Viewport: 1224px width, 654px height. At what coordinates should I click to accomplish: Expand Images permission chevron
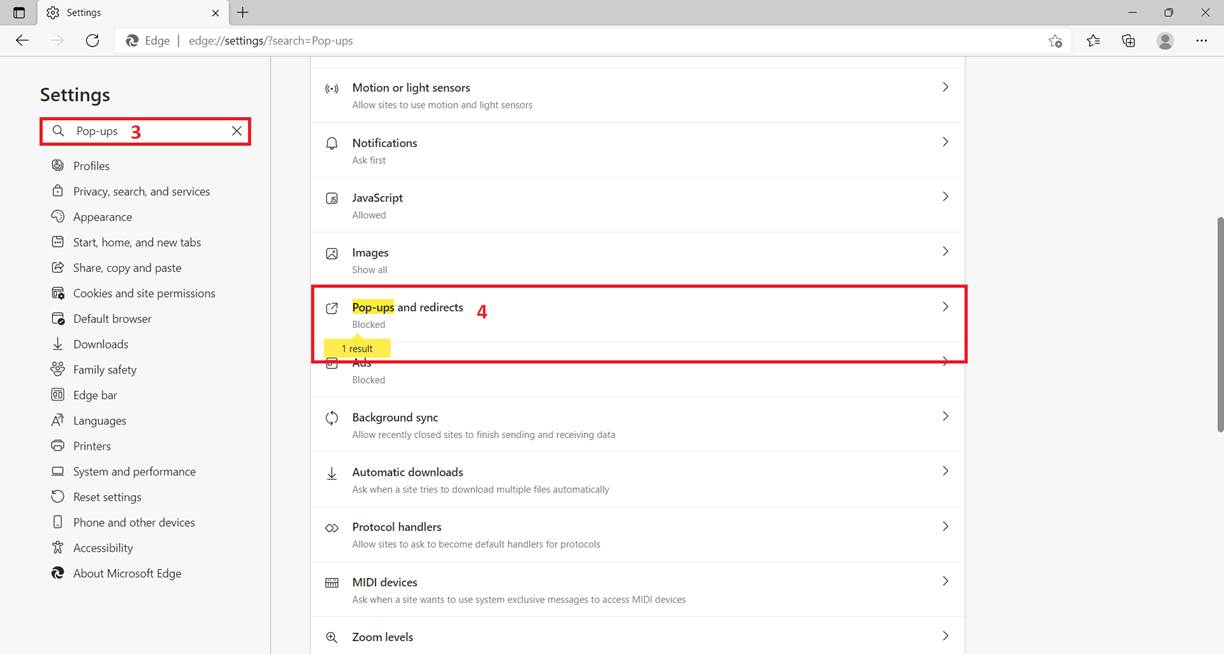pos(945,252)
